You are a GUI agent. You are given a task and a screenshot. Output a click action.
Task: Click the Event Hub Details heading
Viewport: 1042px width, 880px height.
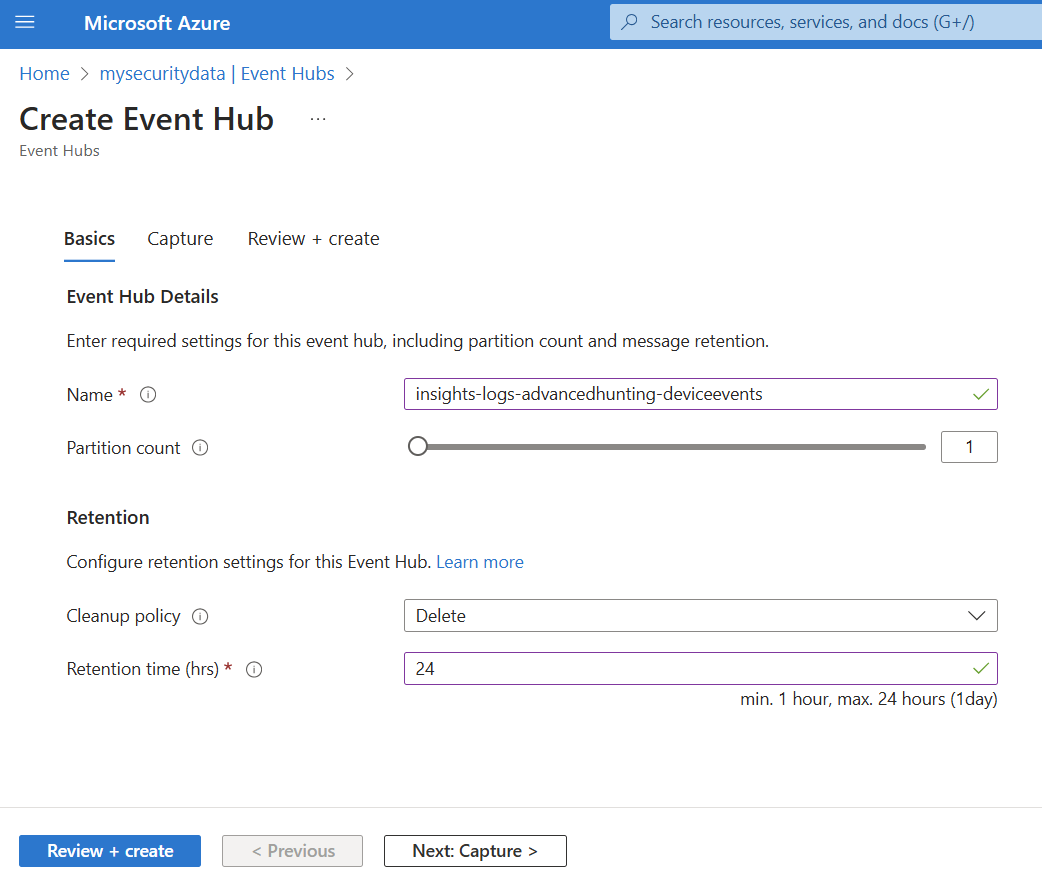click(142, 296)
